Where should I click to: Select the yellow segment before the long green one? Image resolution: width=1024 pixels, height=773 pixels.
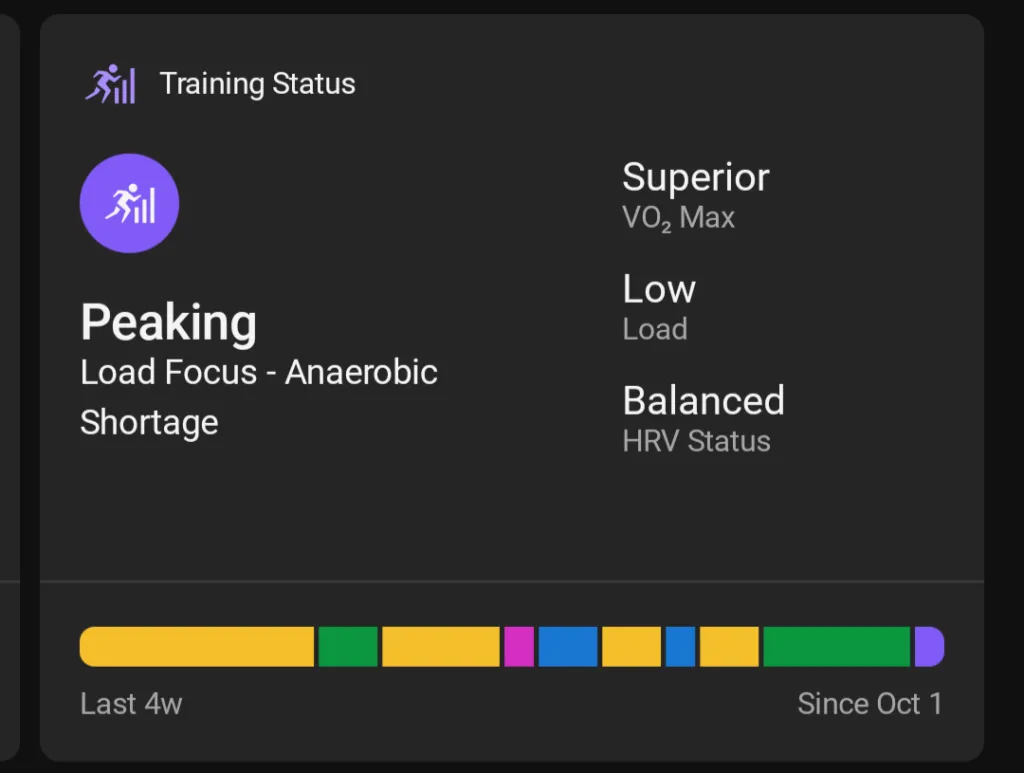729,647
